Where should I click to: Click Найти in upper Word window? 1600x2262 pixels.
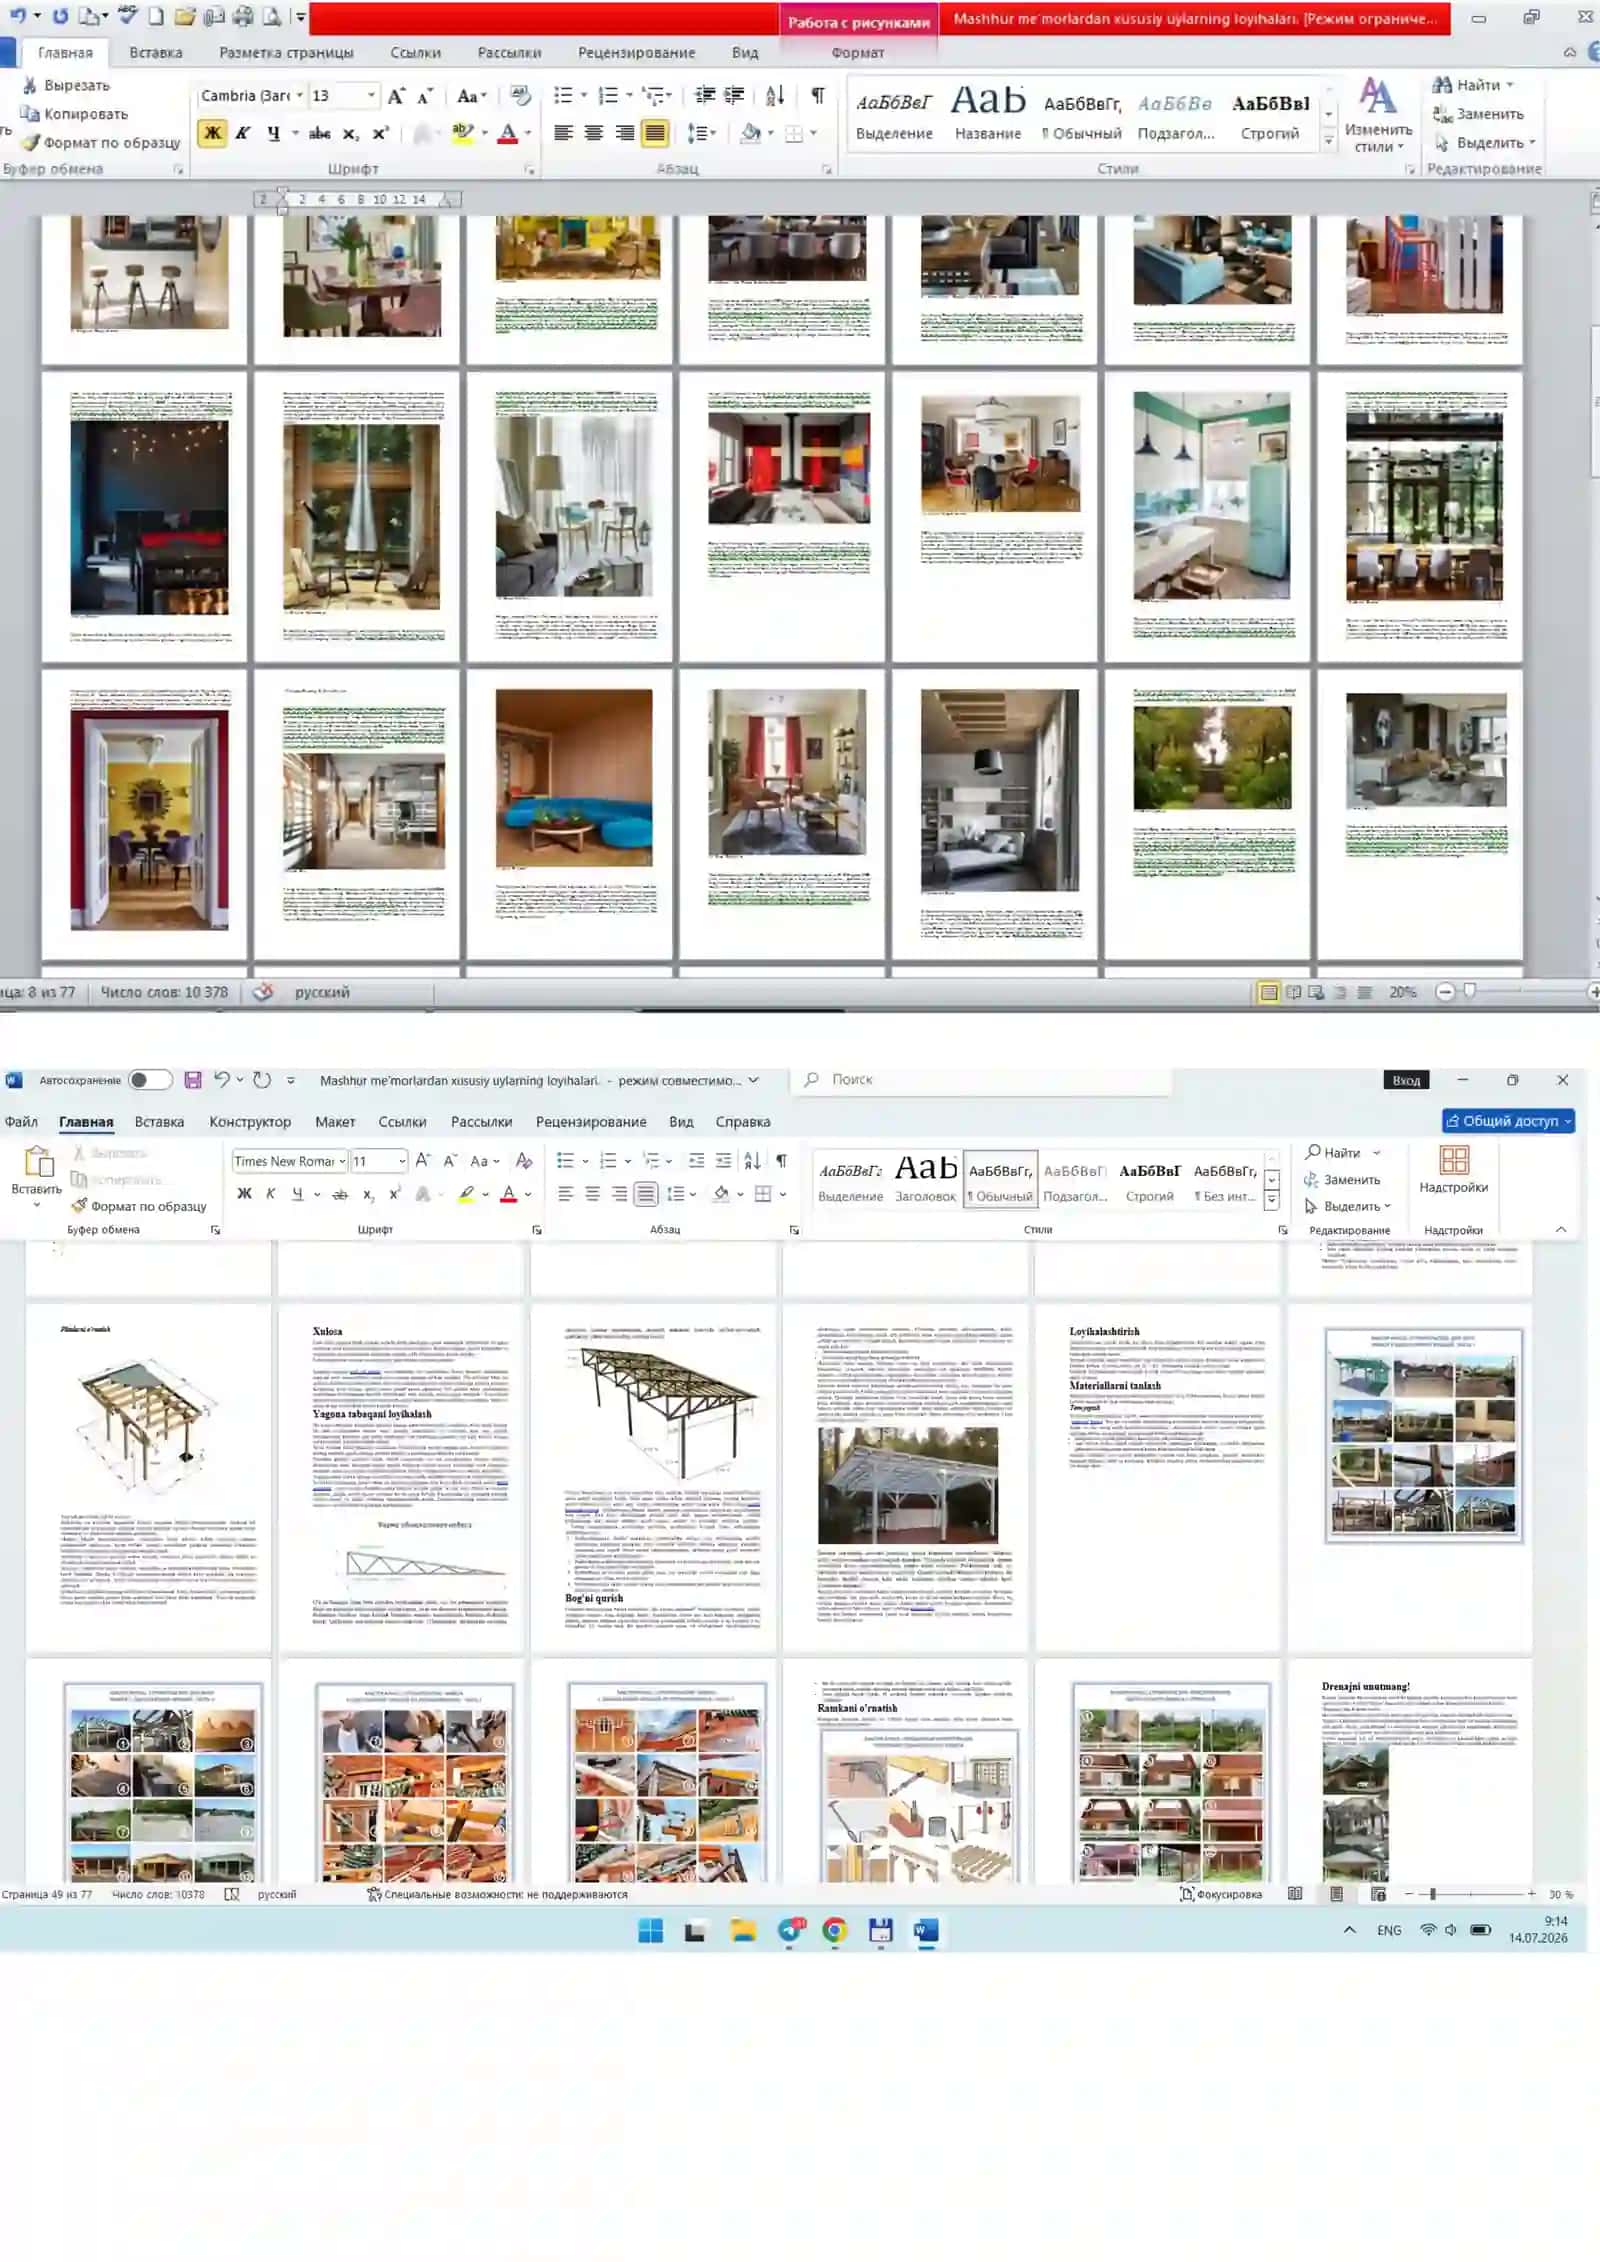[x=1472, y=85]
